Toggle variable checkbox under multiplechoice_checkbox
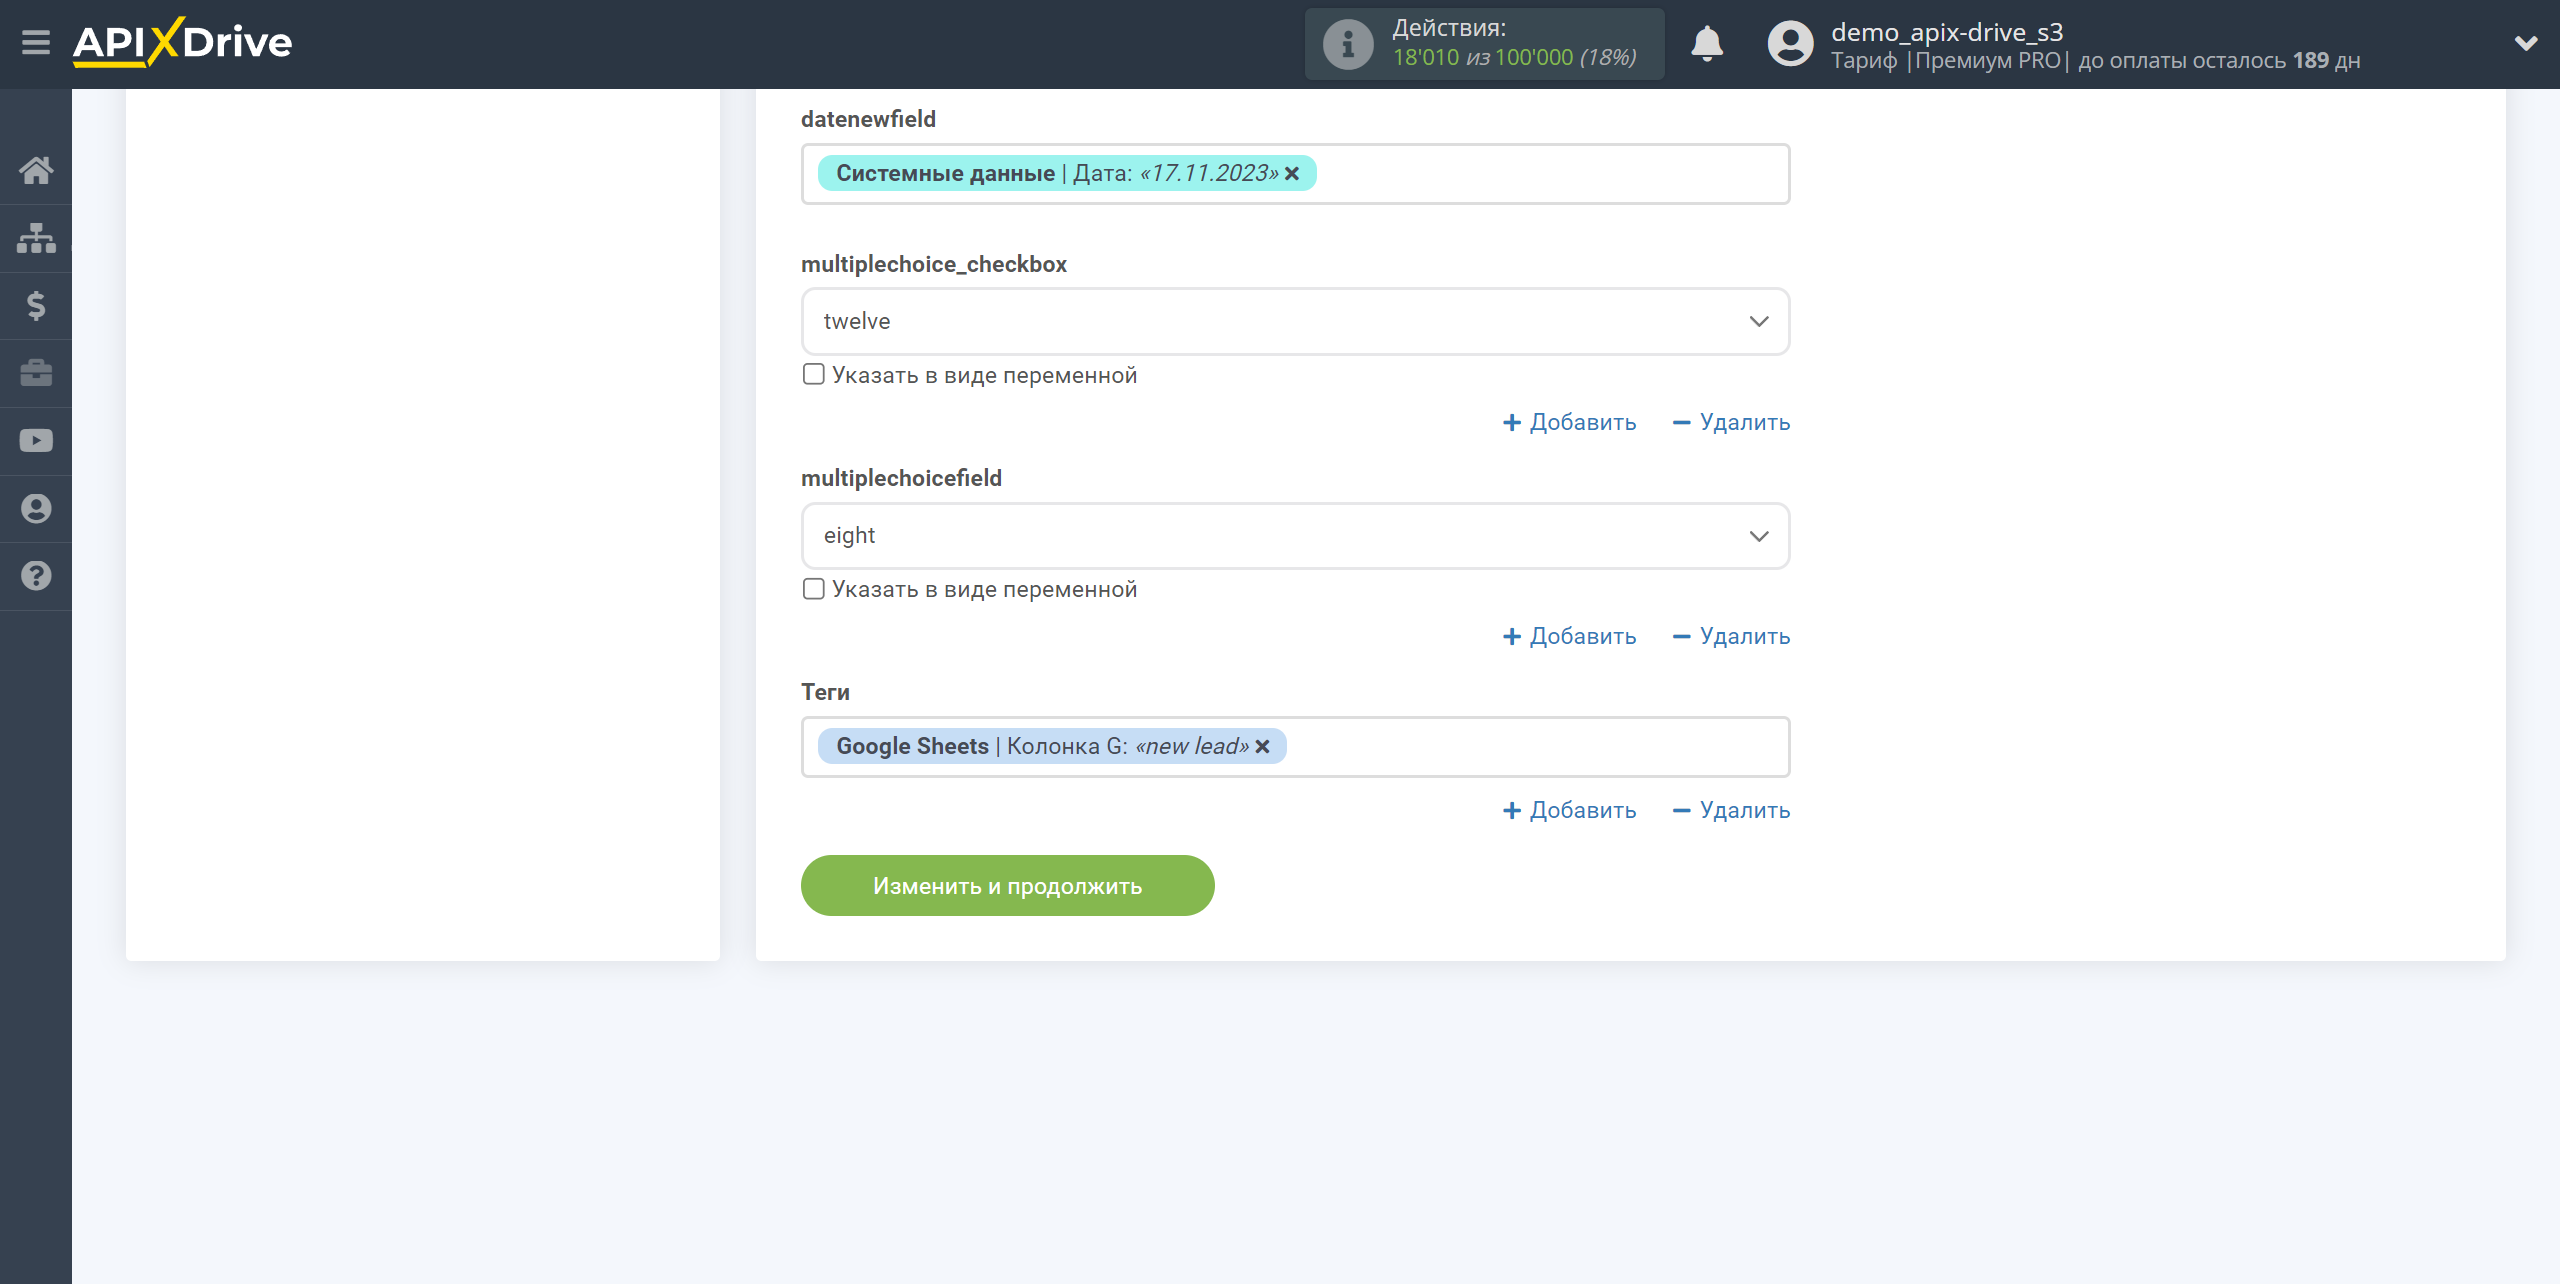The width and height of the screenshot is (2560, 1284). click(x=814, y=374)
